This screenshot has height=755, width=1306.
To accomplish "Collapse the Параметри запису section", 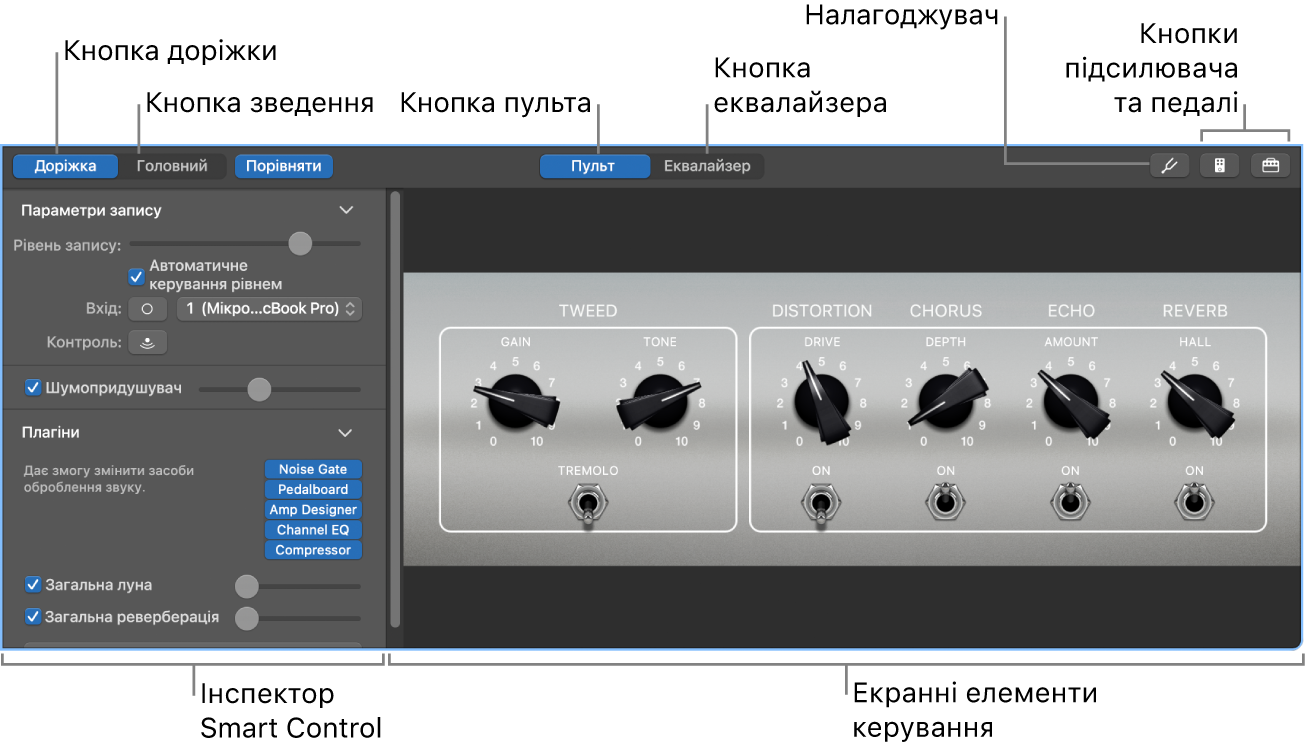I will pos(347,210).
